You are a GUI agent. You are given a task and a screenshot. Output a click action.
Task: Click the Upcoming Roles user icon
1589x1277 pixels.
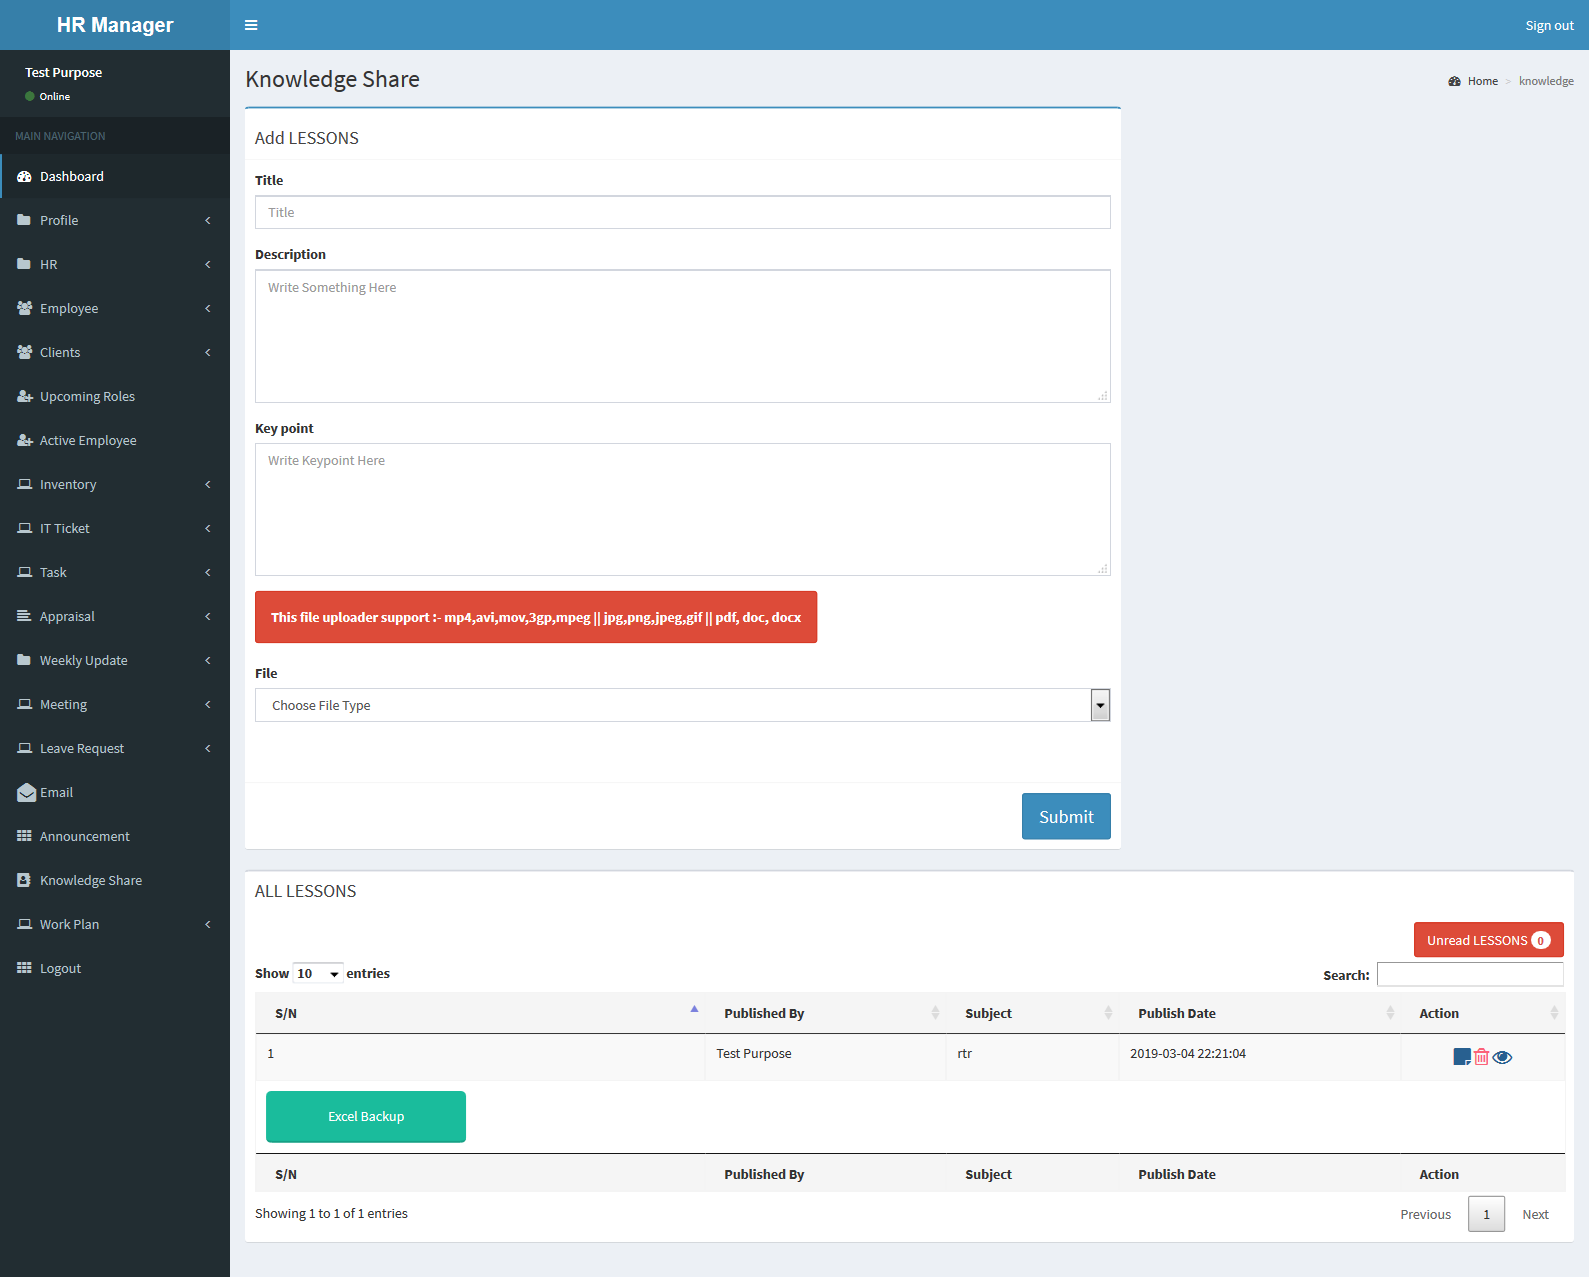pos(25,396)
